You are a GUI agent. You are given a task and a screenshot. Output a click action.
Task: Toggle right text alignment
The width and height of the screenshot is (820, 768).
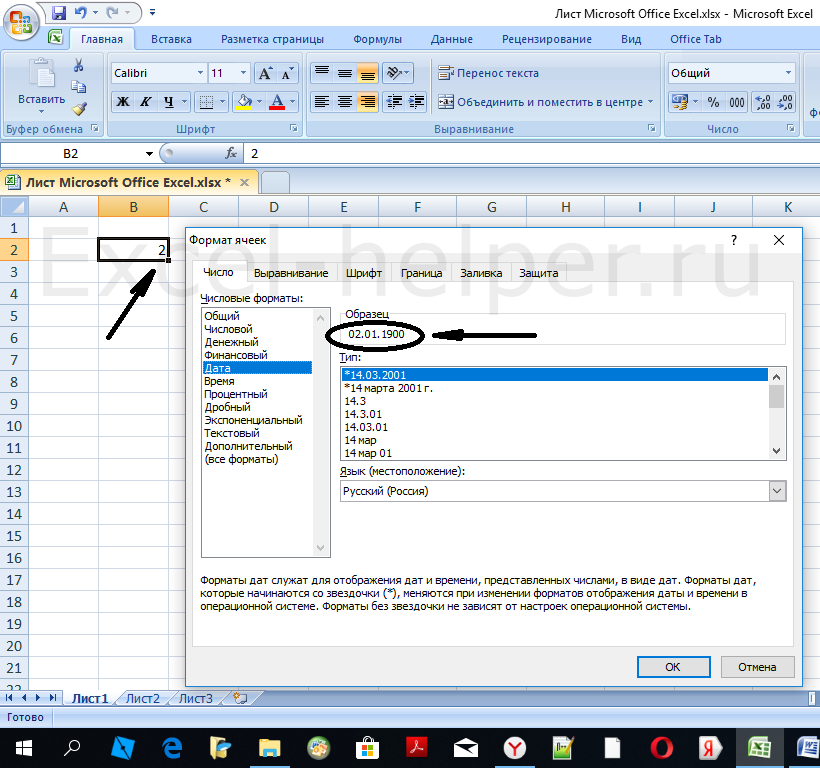[x=368, y=102]
